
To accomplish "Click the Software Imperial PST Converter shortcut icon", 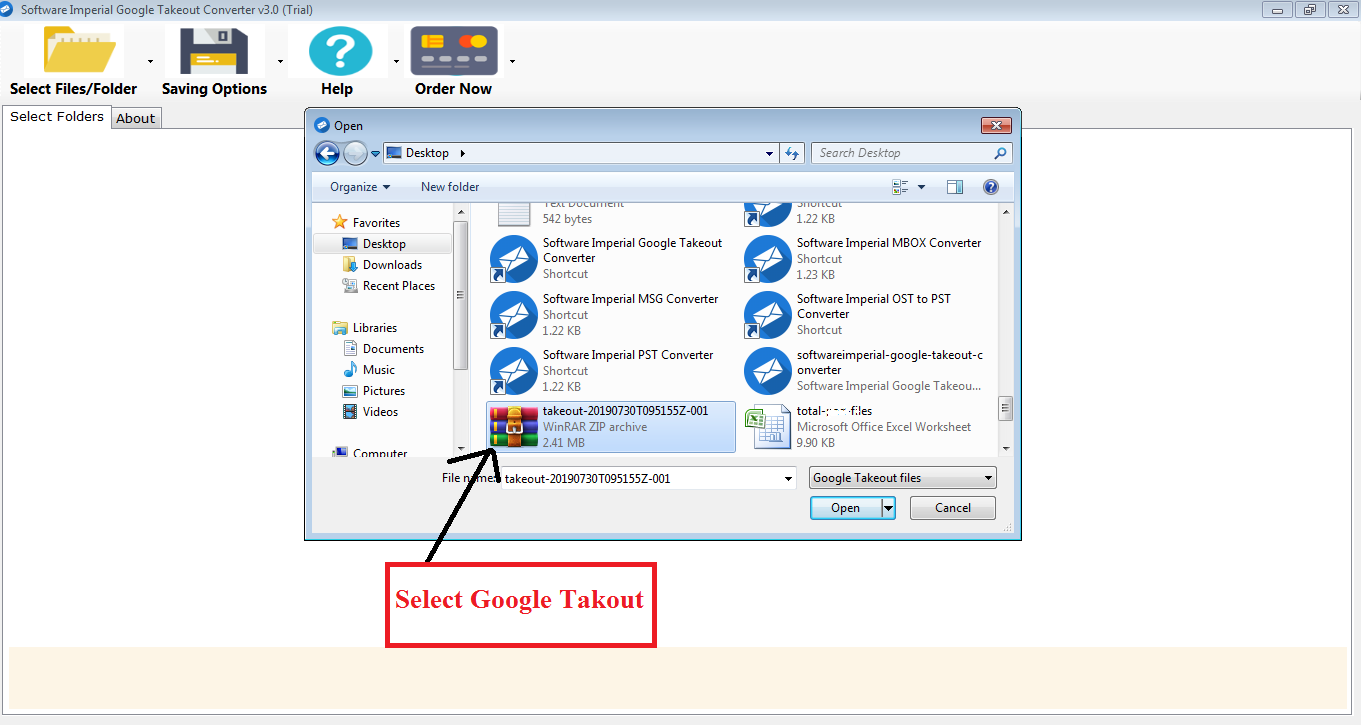I will [514, 371].
